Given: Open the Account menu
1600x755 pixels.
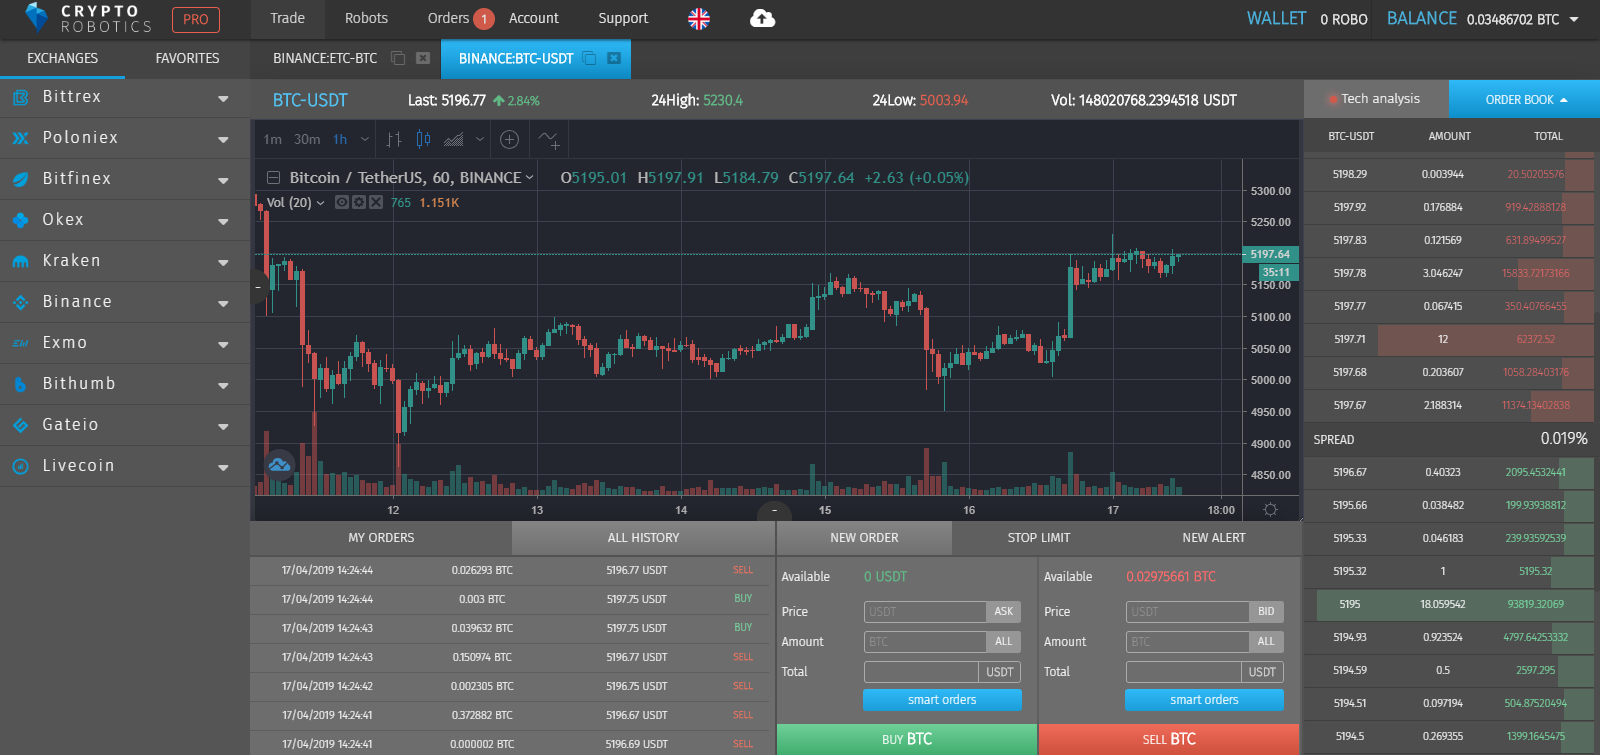Looking at the screenshot, I should pyautogui.click(x=534, y=18).
